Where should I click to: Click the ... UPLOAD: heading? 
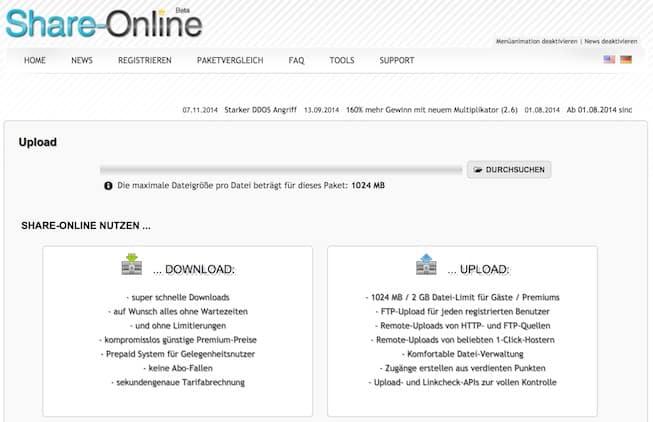tap(477, 269)
